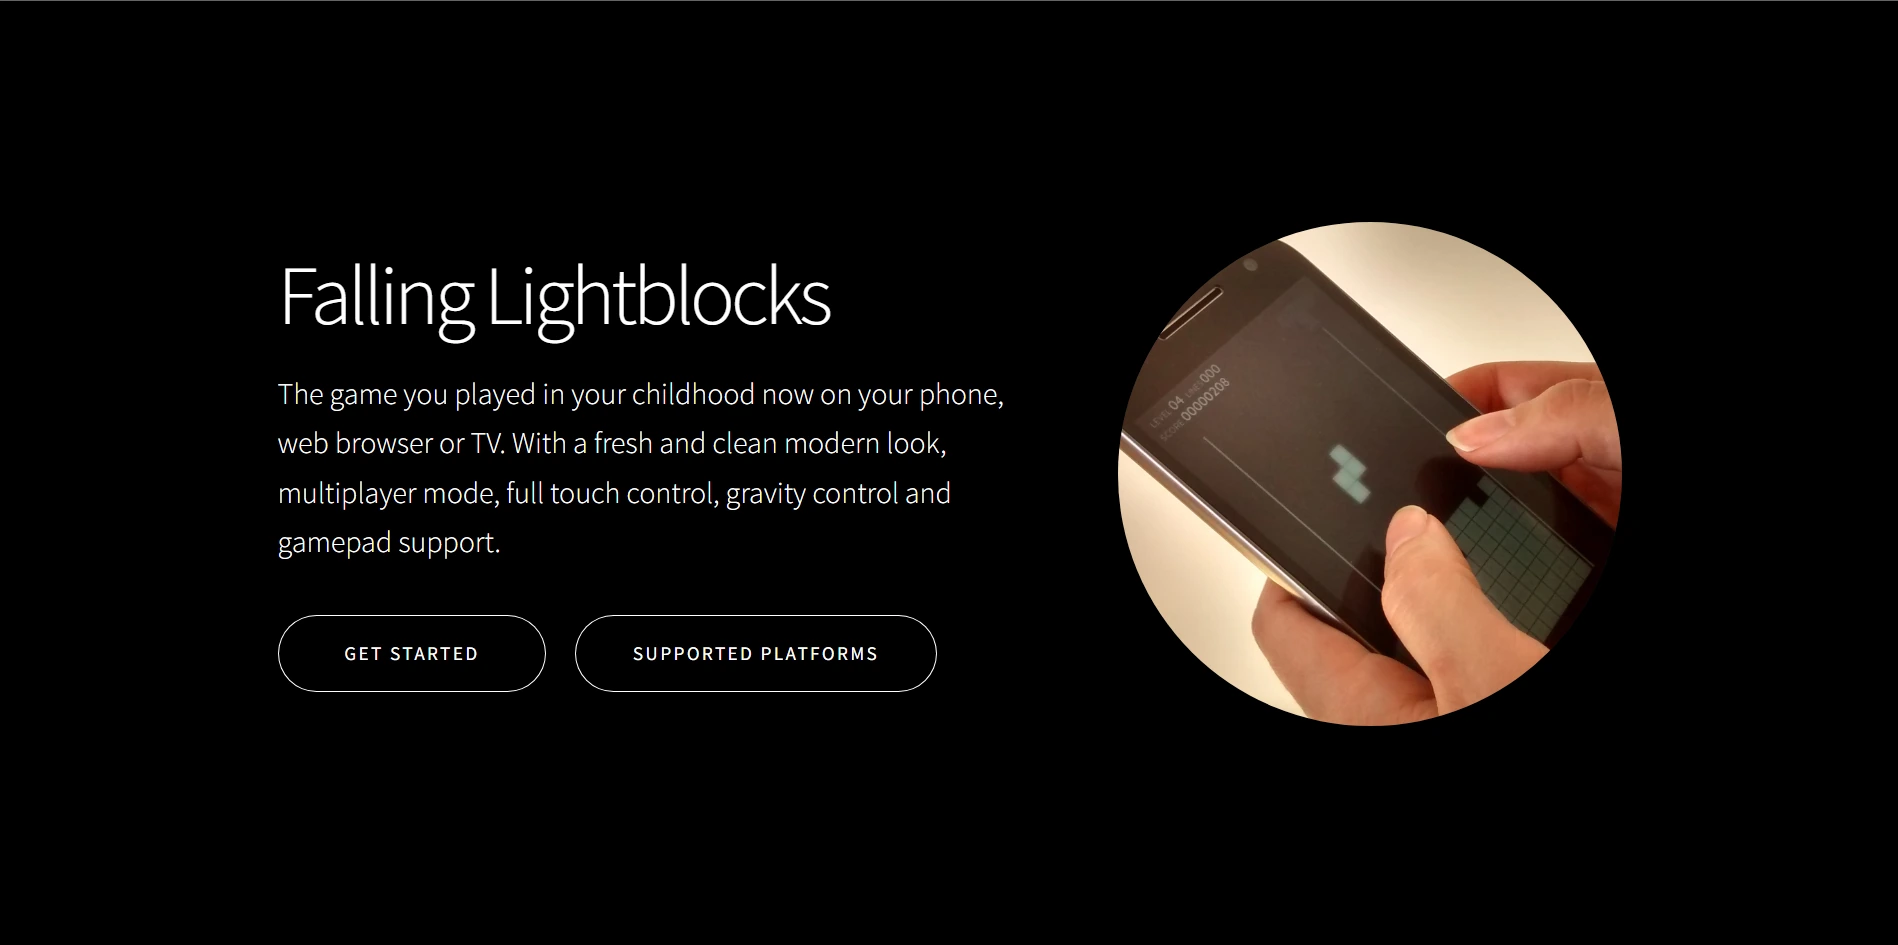Viewport: 1898px width, 945px height.
Task: Click the word "Falling" in the title
Action: coord(376,298)
